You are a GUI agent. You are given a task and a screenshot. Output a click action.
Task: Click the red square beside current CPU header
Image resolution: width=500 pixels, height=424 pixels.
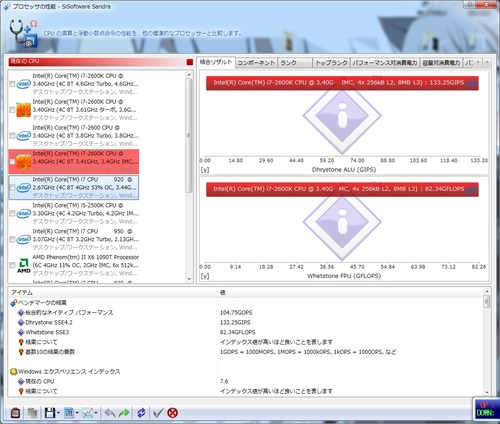(x=190, y=62)
